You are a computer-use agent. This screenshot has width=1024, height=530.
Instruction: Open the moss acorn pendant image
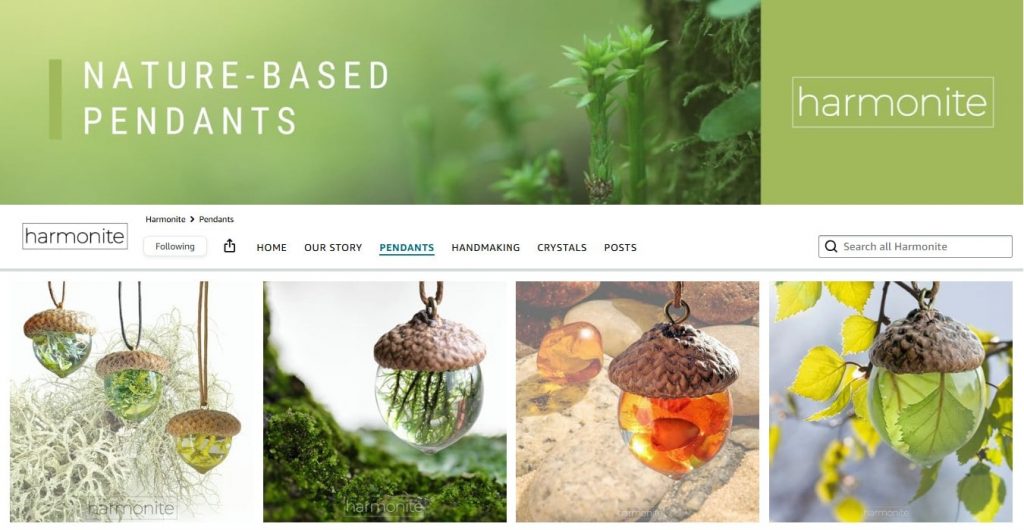click(x=385, y=401)
